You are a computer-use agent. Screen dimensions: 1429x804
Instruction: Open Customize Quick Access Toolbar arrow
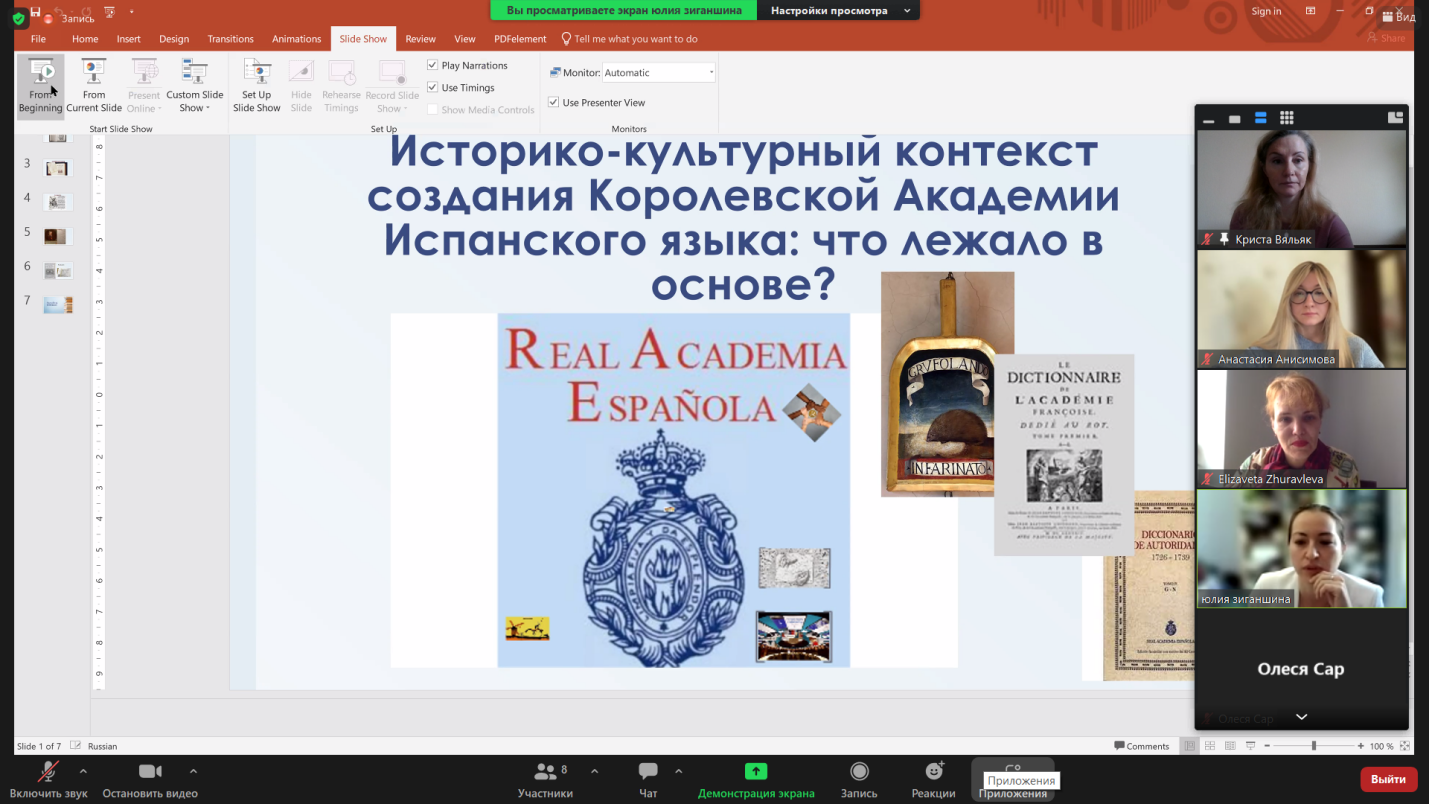tap(132, 11)
